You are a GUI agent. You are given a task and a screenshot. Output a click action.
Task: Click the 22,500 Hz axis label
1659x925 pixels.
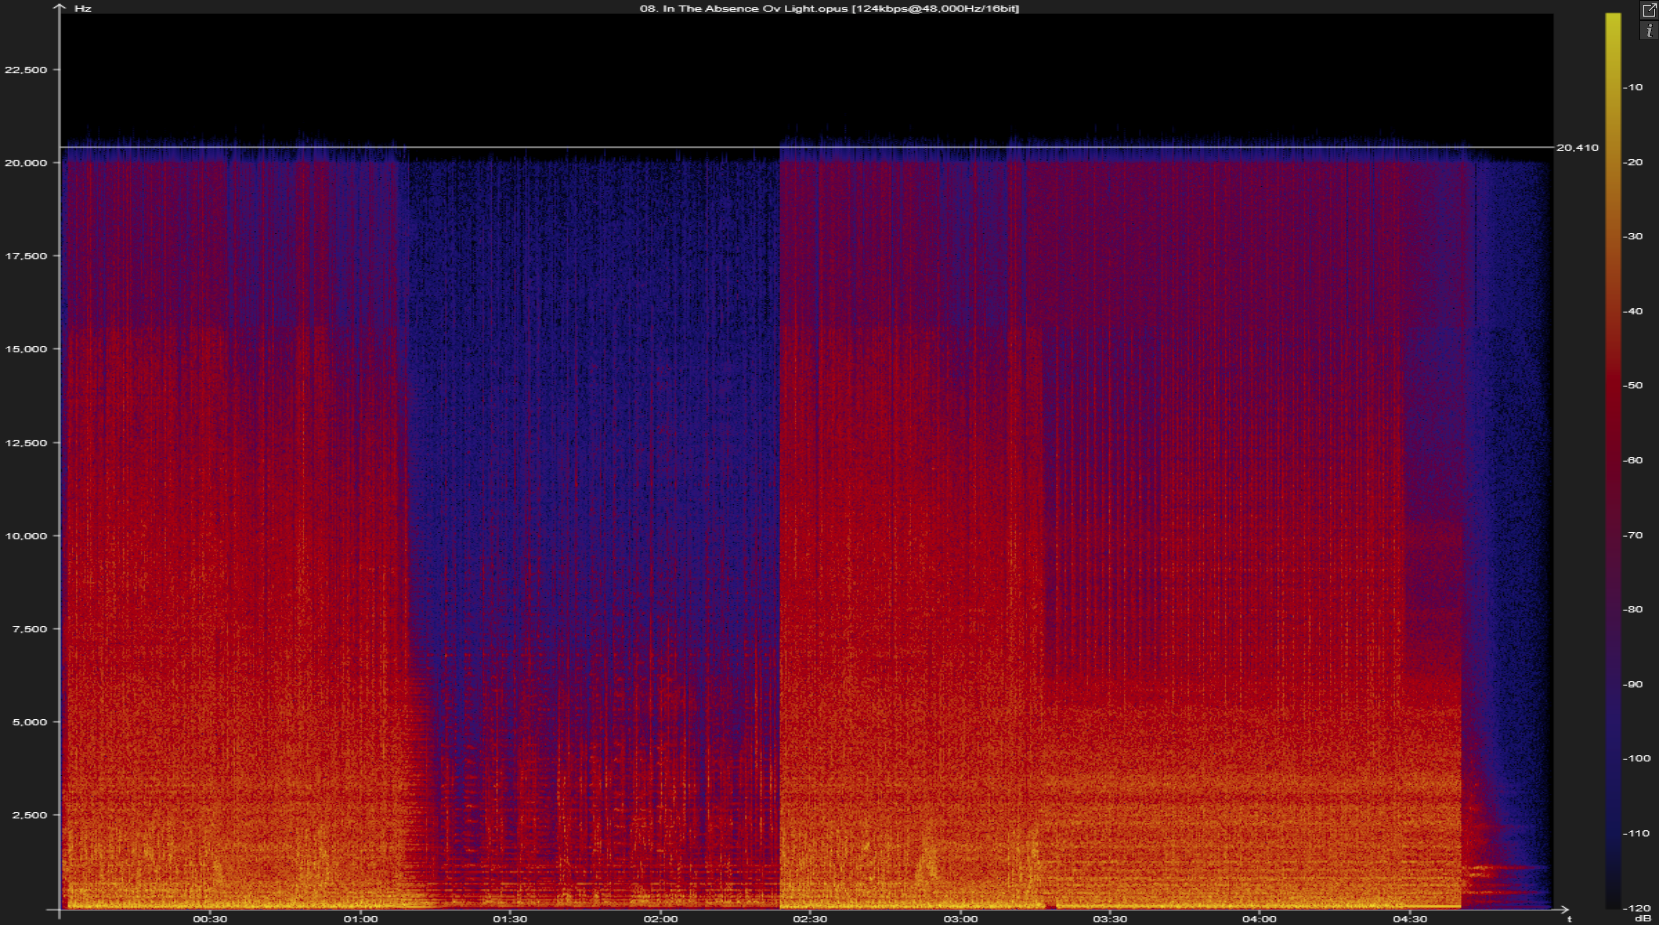26,70
